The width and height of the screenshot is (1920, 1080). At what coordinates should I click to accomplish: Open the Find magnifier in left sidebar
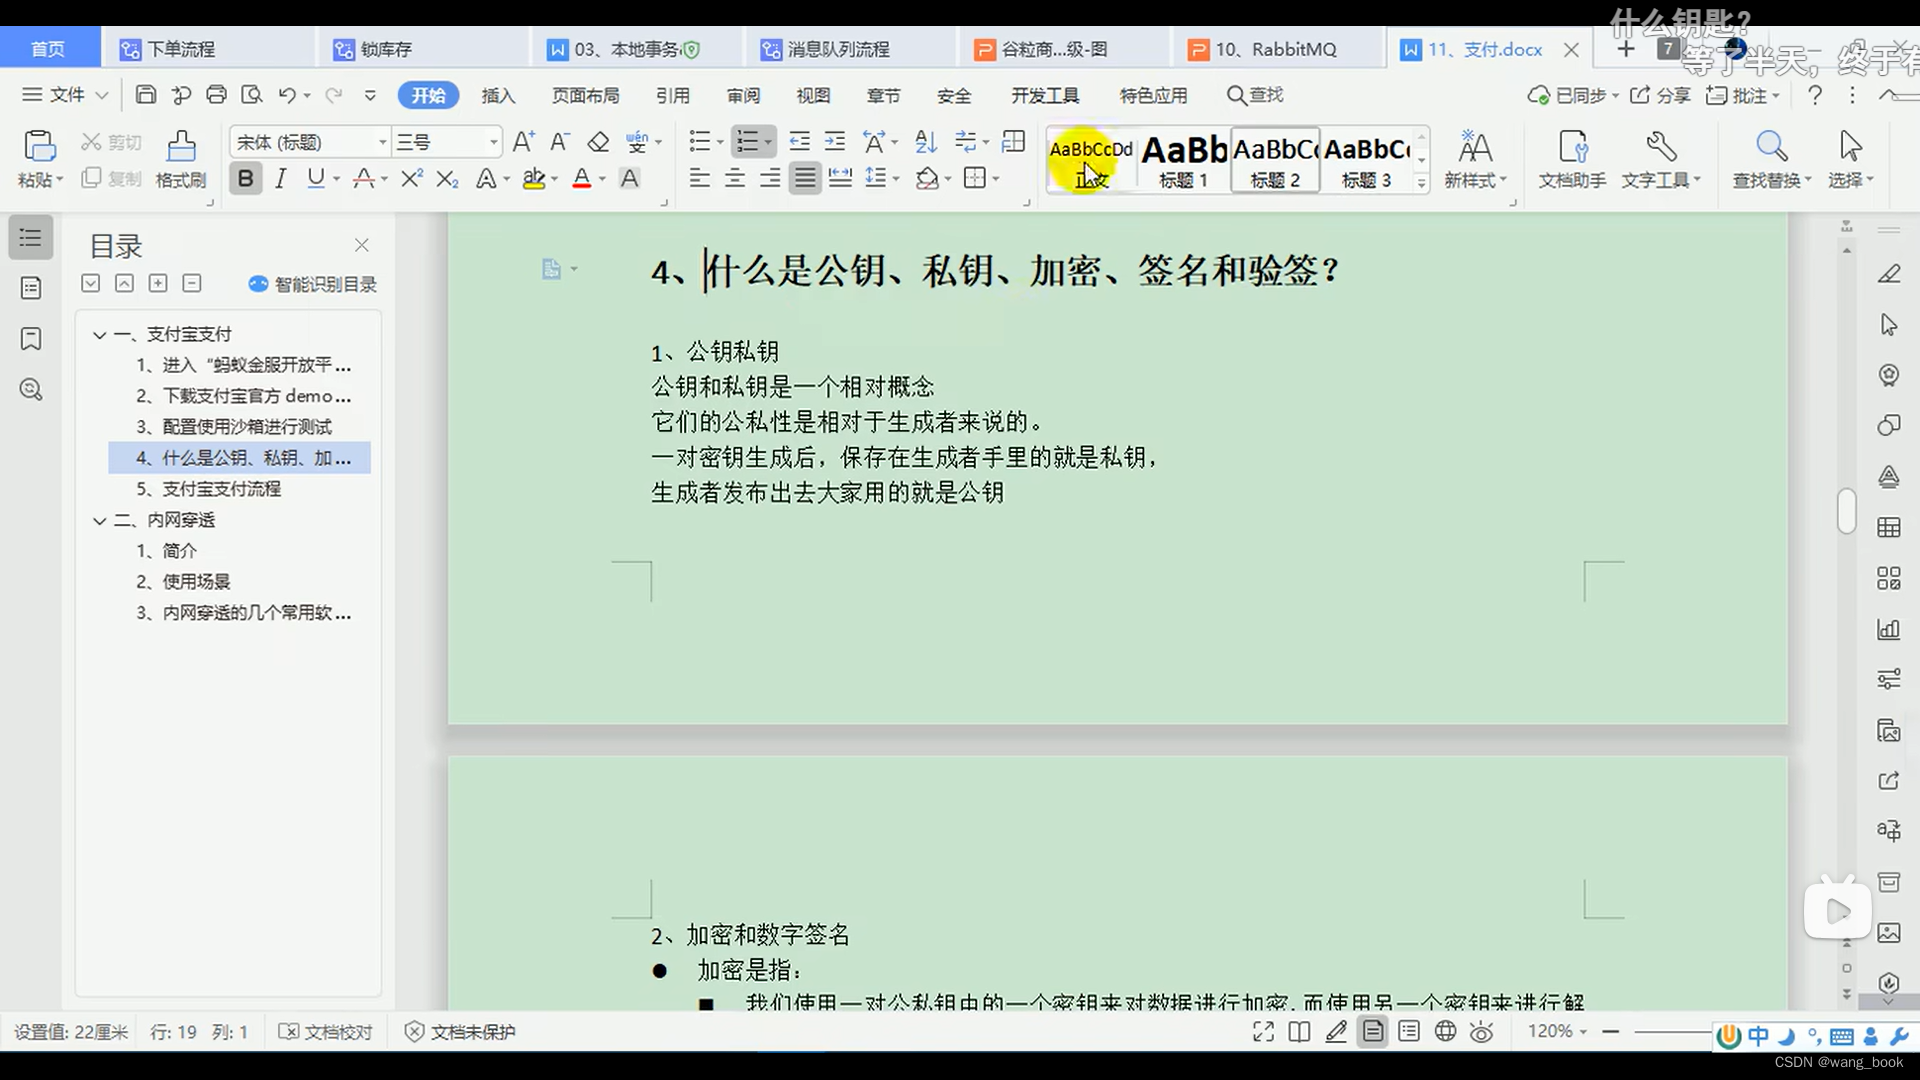(x=31, y=390)
